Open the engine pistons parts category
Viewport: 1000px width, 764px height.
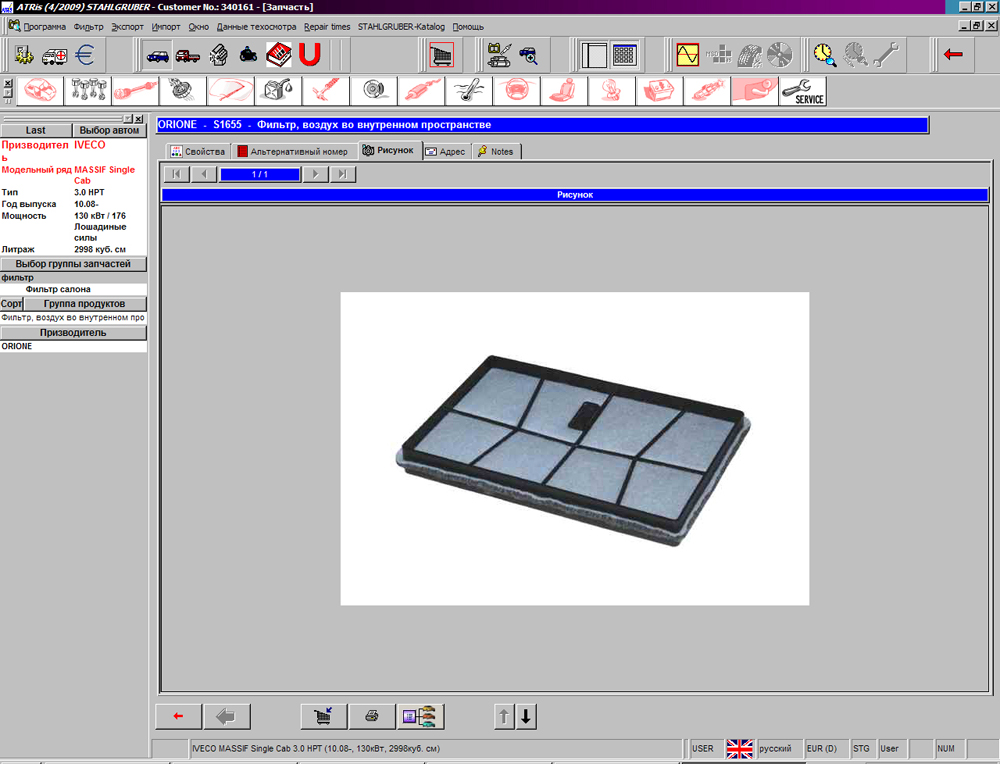[87, 91]
